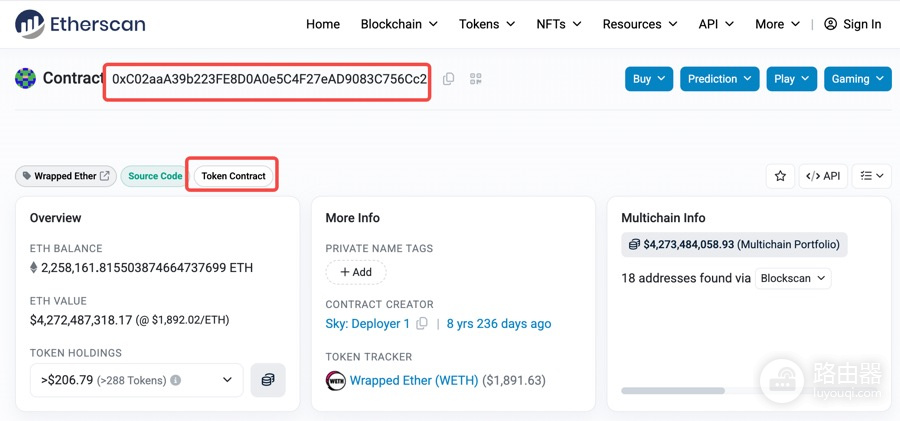Expand the Gaming dropdown

[x=858, y=79]
